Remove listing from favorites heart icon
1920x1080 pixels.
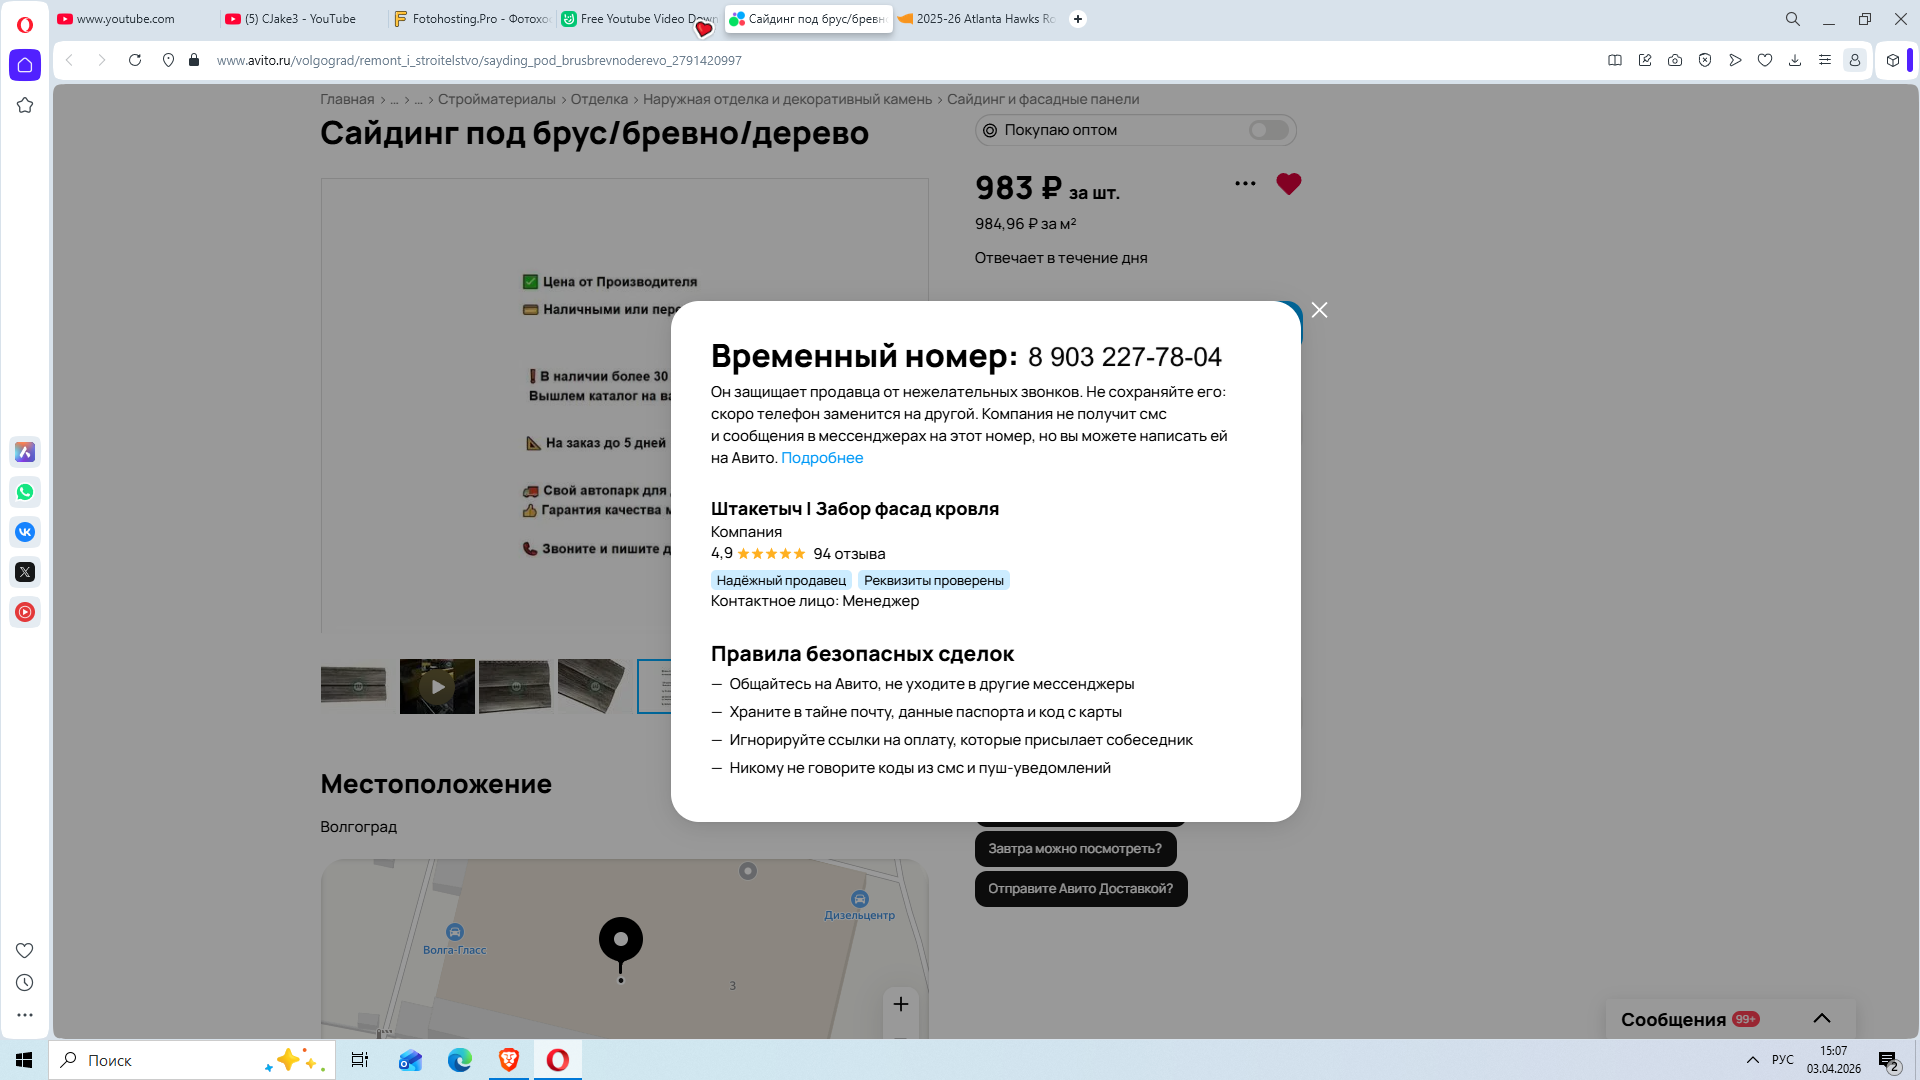click(1288, 184)
